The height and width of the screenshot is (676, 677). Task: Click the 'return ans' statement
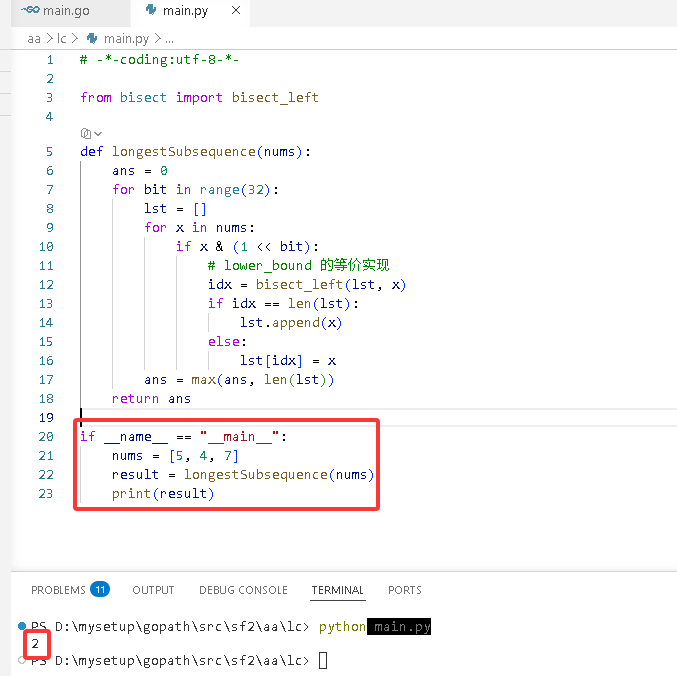click(151, 398)
